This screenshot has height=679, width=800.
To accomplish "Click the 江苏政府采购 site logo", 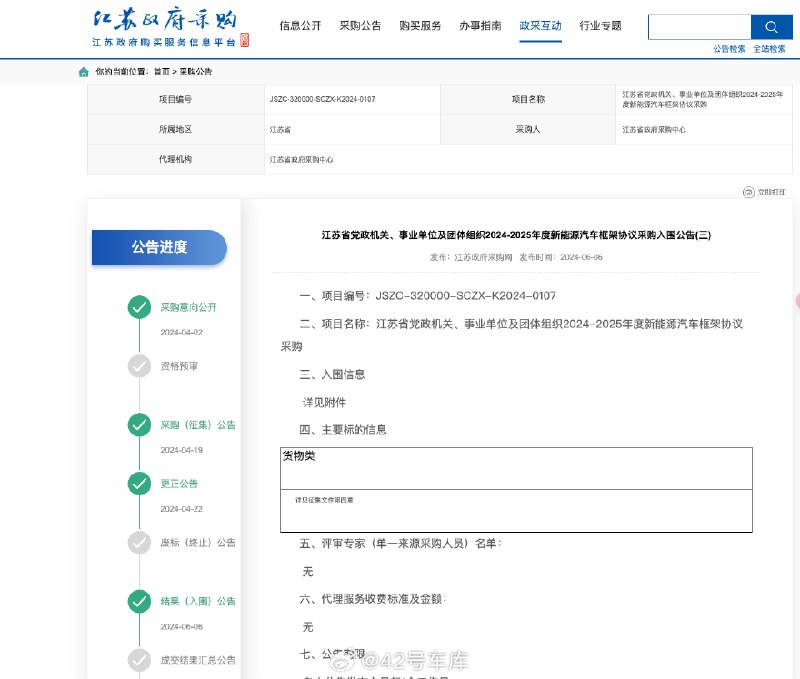I will click(x=170, y=28).
